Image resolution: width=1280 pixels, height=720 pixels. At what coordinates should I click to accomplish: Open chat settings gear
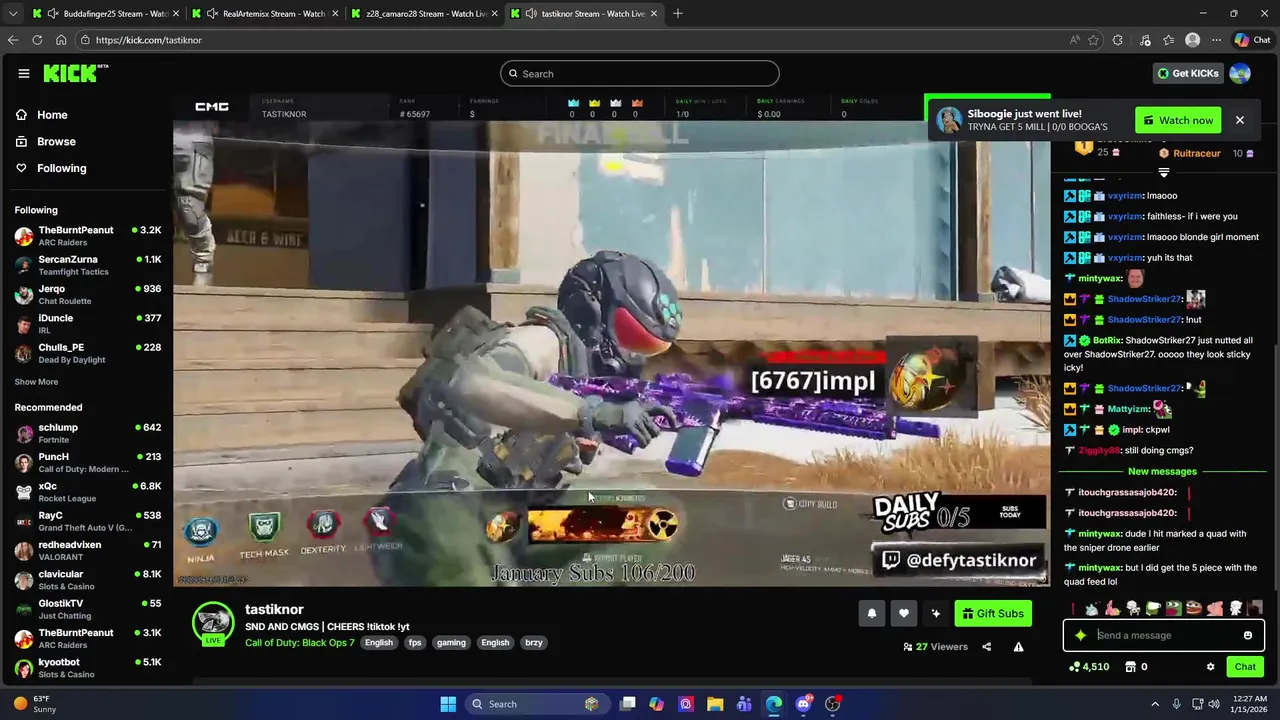point(1210,667)
